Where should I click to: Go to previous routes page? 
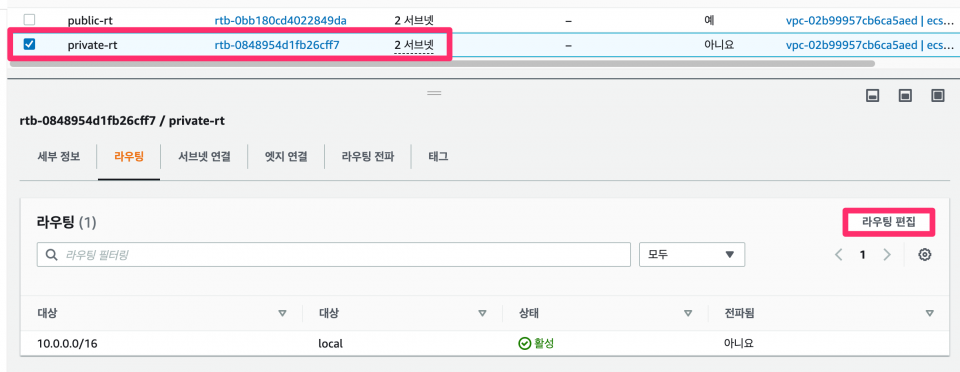click(839, 255)
